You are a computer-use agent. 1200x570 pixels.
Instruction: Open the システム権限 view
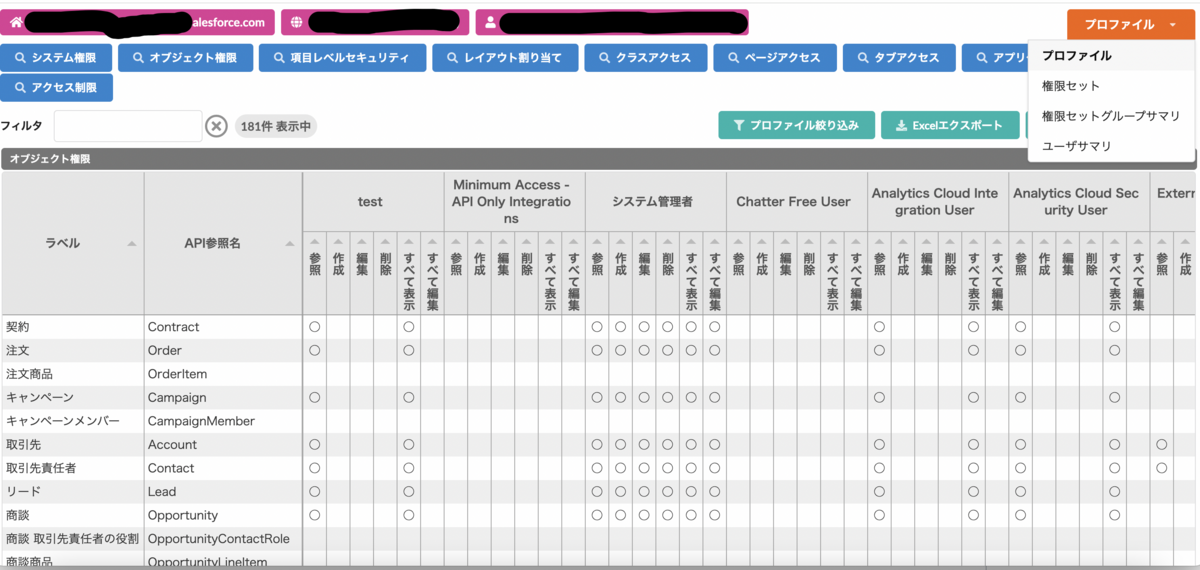coord(56,58)
